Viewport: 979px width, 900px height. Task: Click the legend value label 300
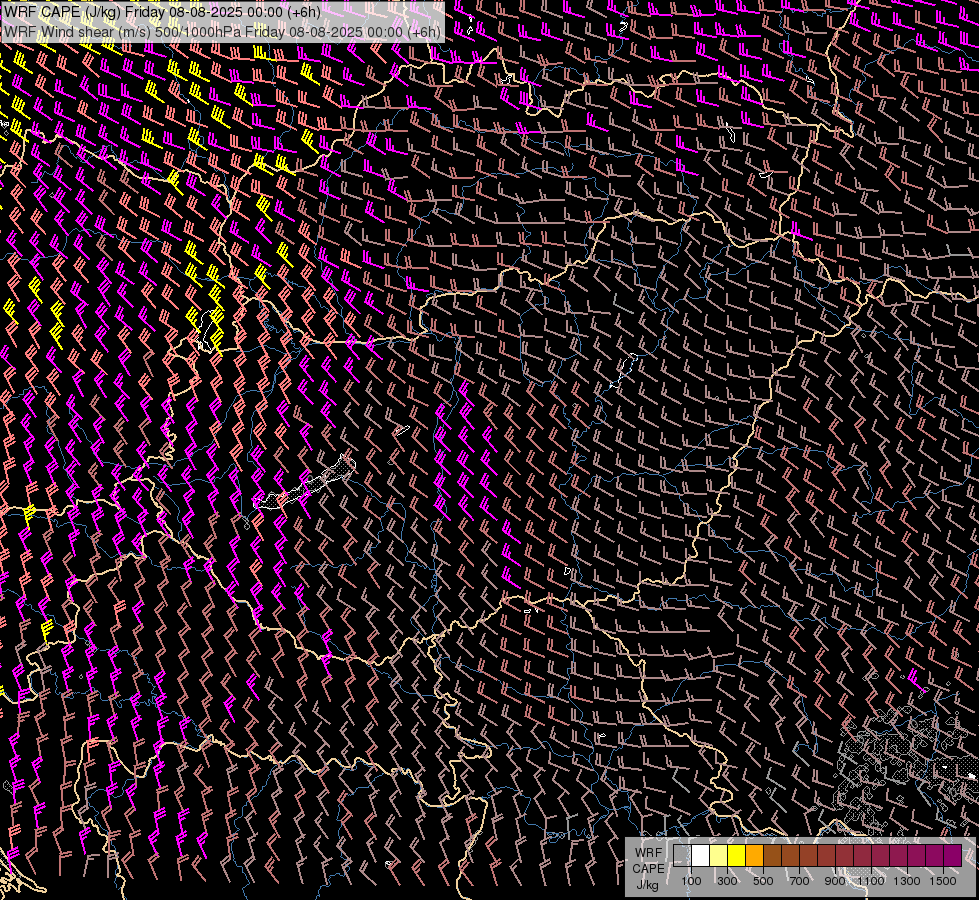(727, 881)
